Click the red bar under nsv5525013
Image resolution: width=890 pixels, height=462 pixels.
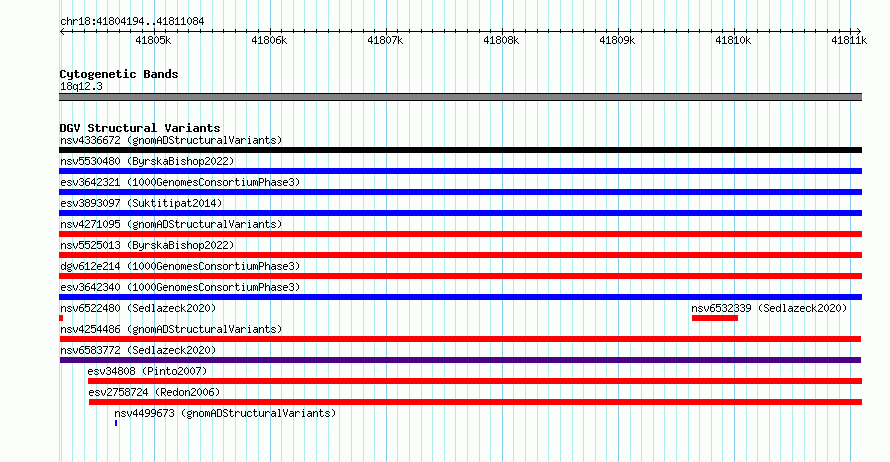(460, 255)
